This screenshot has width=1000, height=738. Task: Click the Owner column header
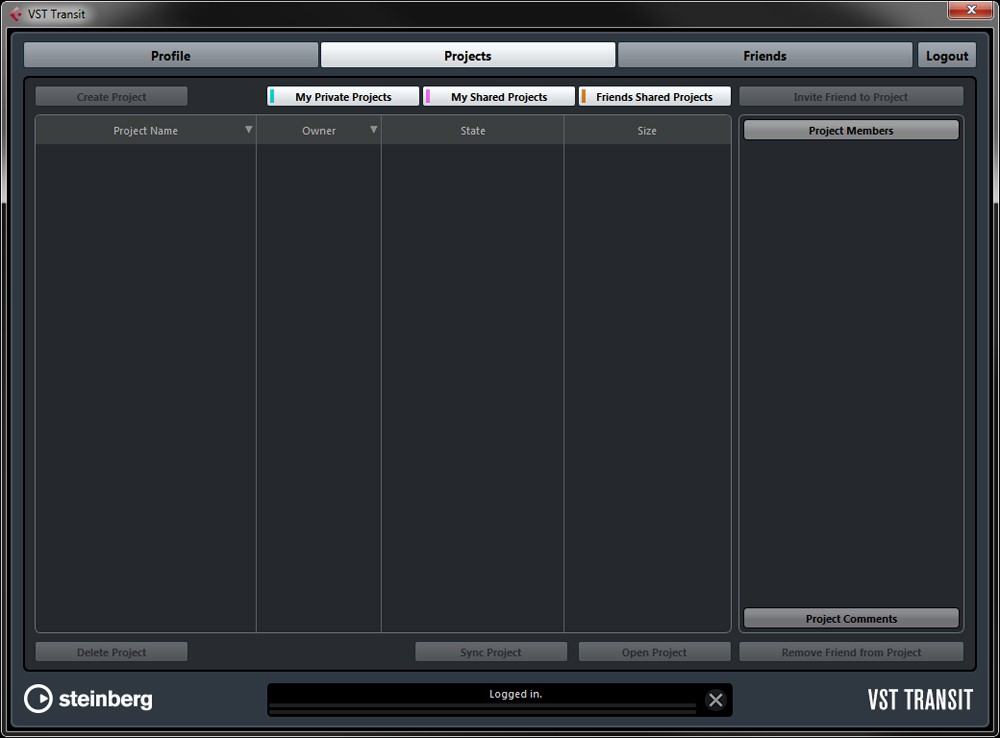click(319, 131)
